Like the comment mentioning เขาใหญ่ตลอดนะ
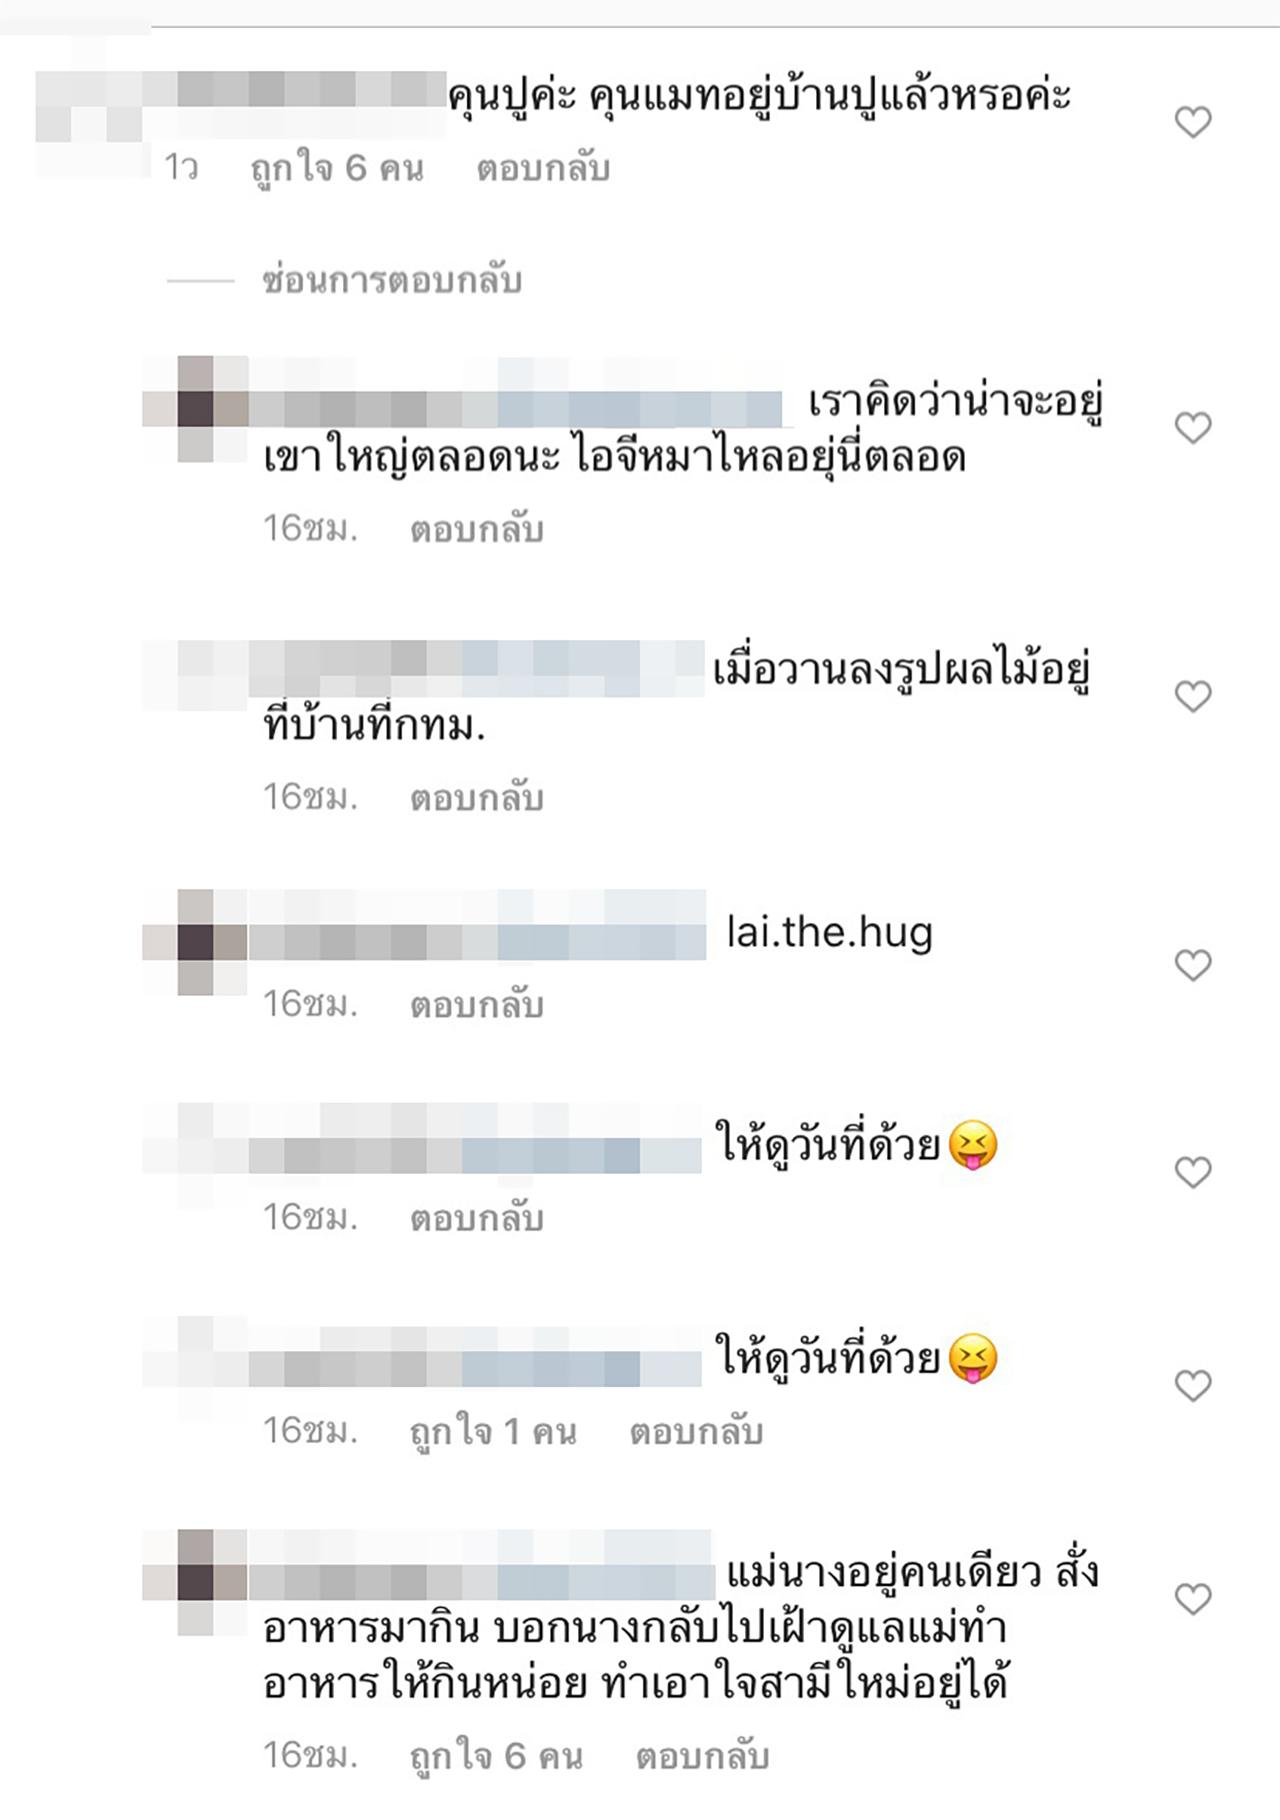The width and height of the screenshot is (1280, 1820). tap(1192, 428)
